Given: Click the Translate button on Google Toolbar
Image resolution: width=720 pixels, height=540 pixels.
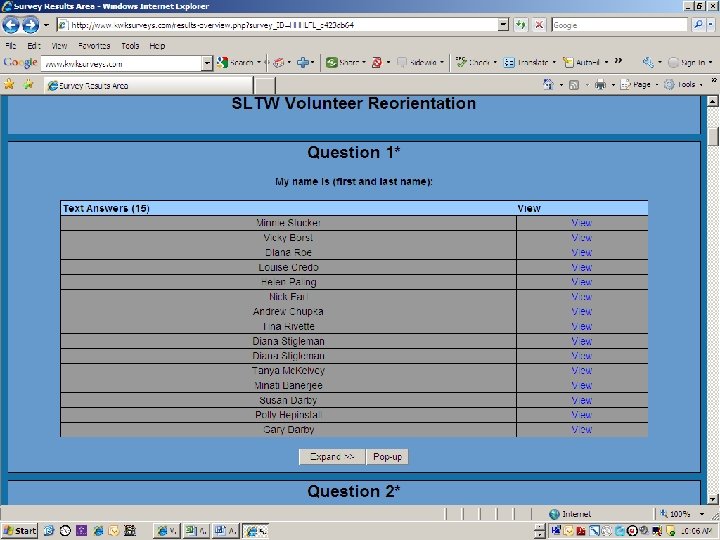Looking at the screenshot, I should 526,62.
